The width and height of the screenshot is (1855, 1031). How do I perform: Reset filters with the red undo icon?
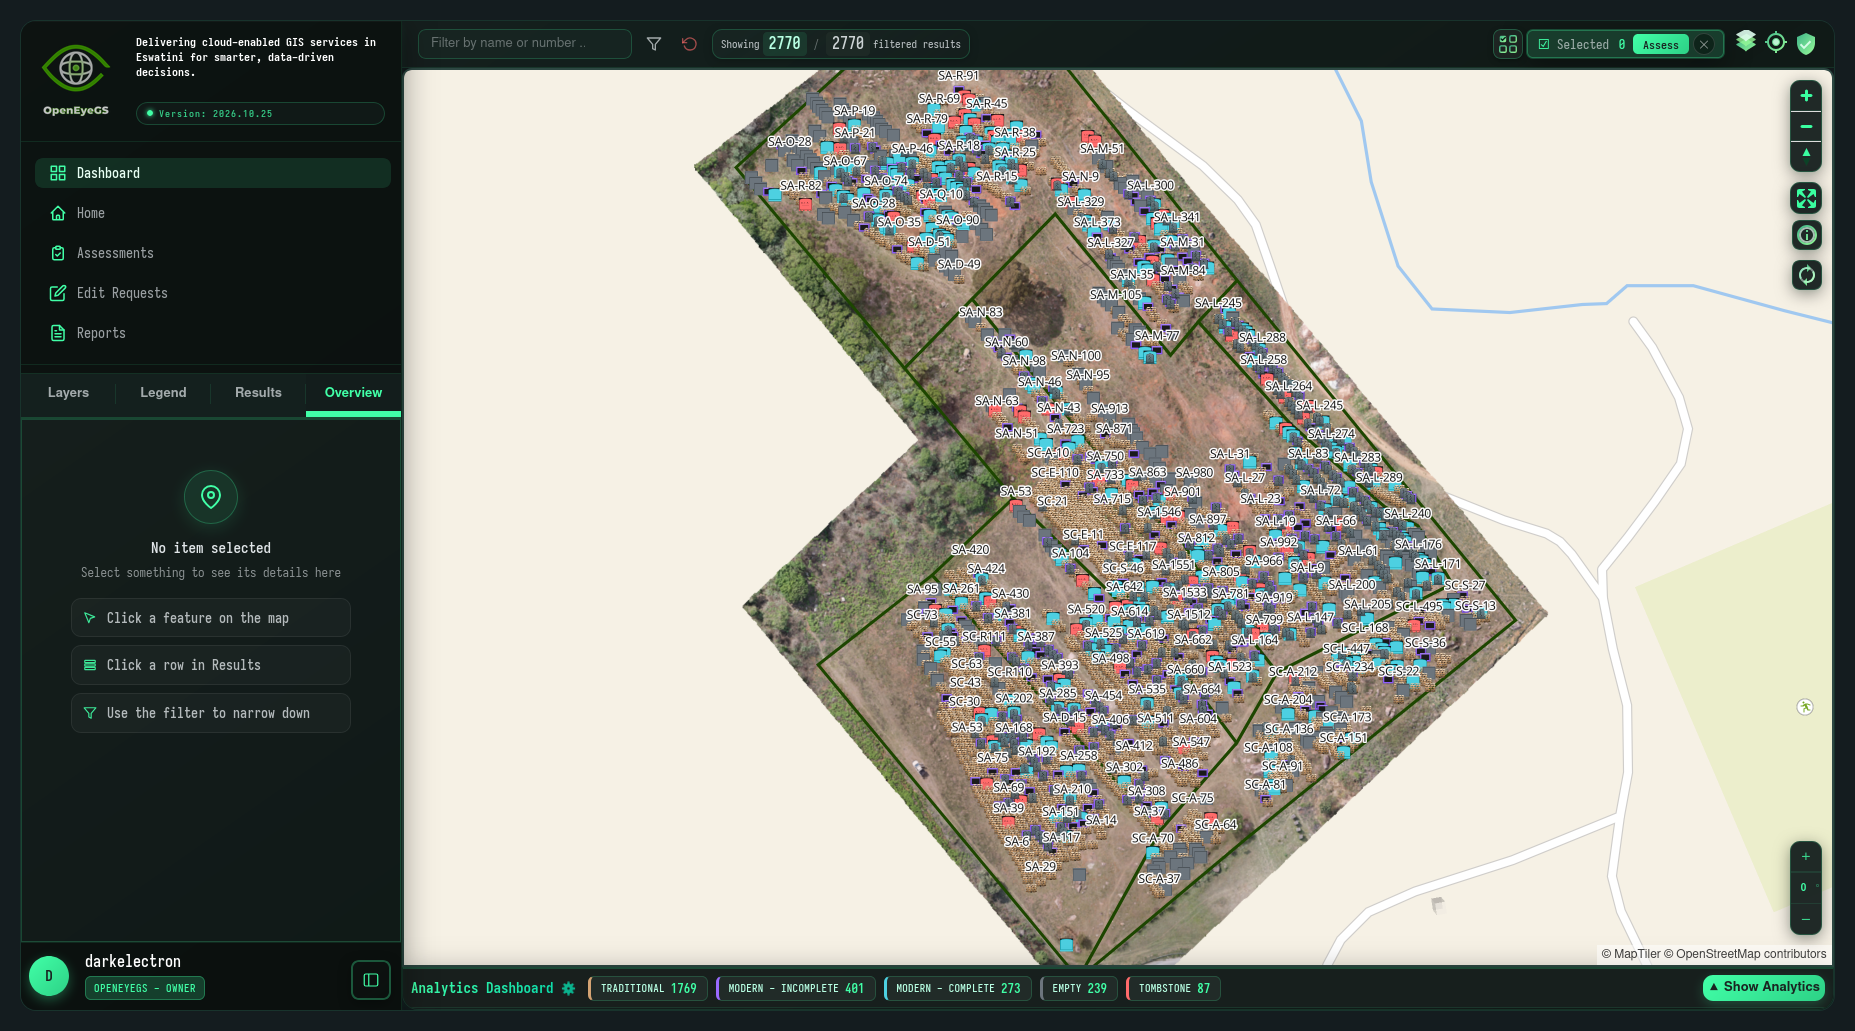(689, 44)
